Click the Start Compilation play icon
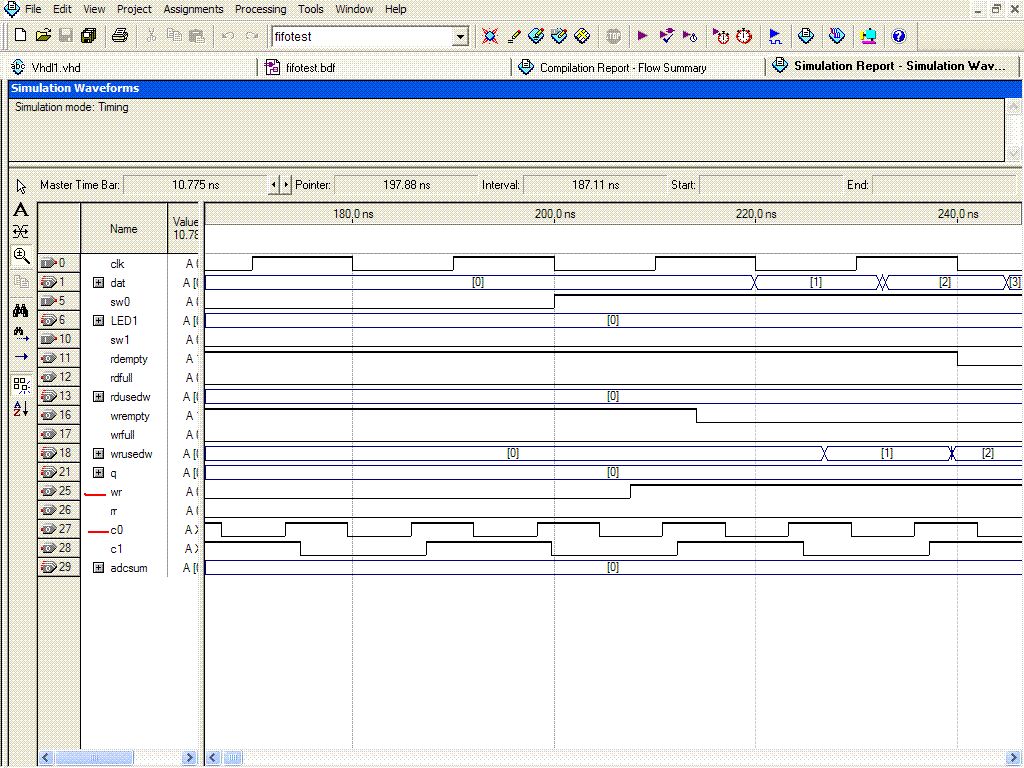This screenshot has height=768, width=1024. point(642,36)
